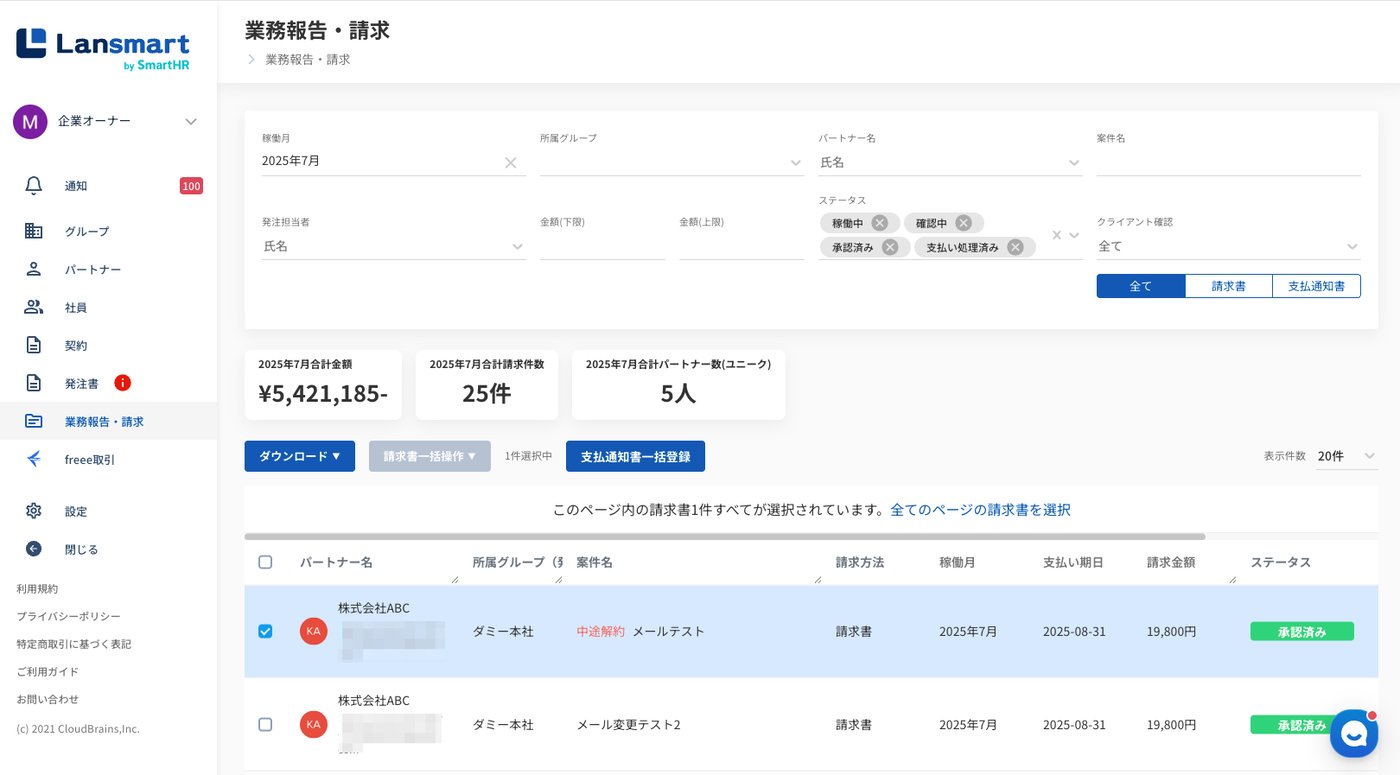
Task: Remove the 支払い処理済み status chip
Action: [x=1015, y=247]
